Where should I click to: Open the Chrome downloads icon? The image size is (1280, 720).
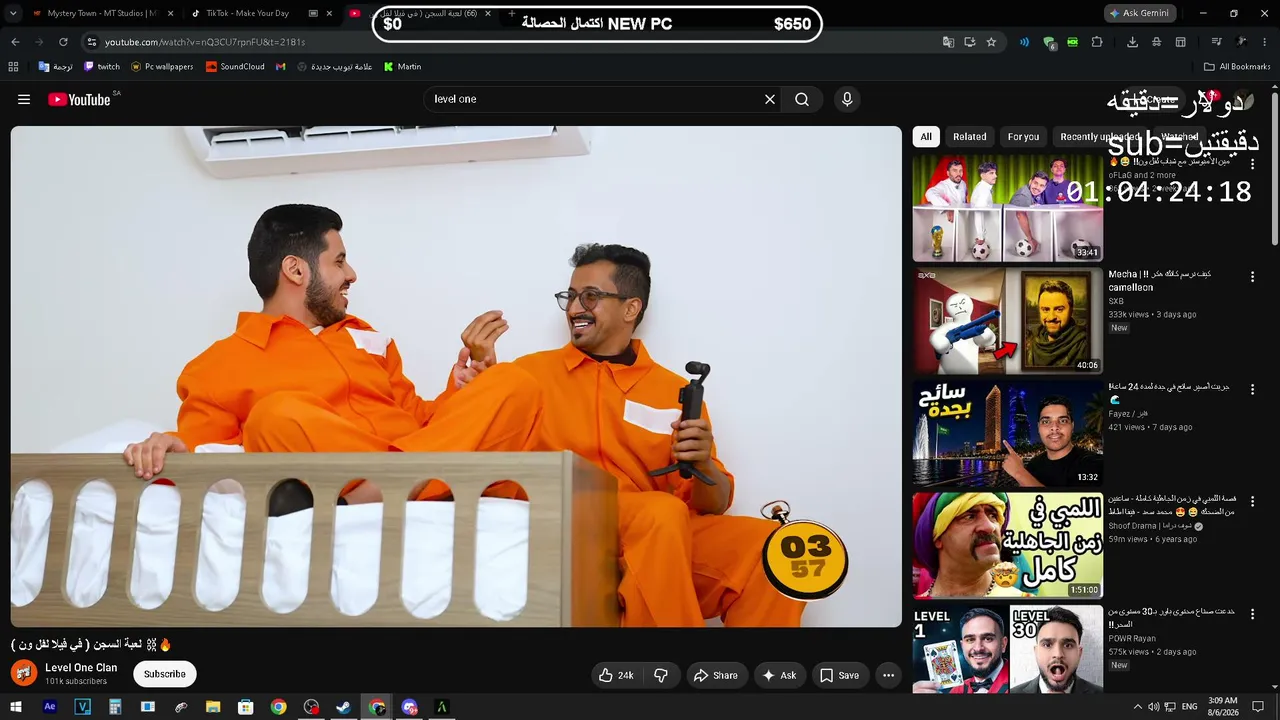1132,42
